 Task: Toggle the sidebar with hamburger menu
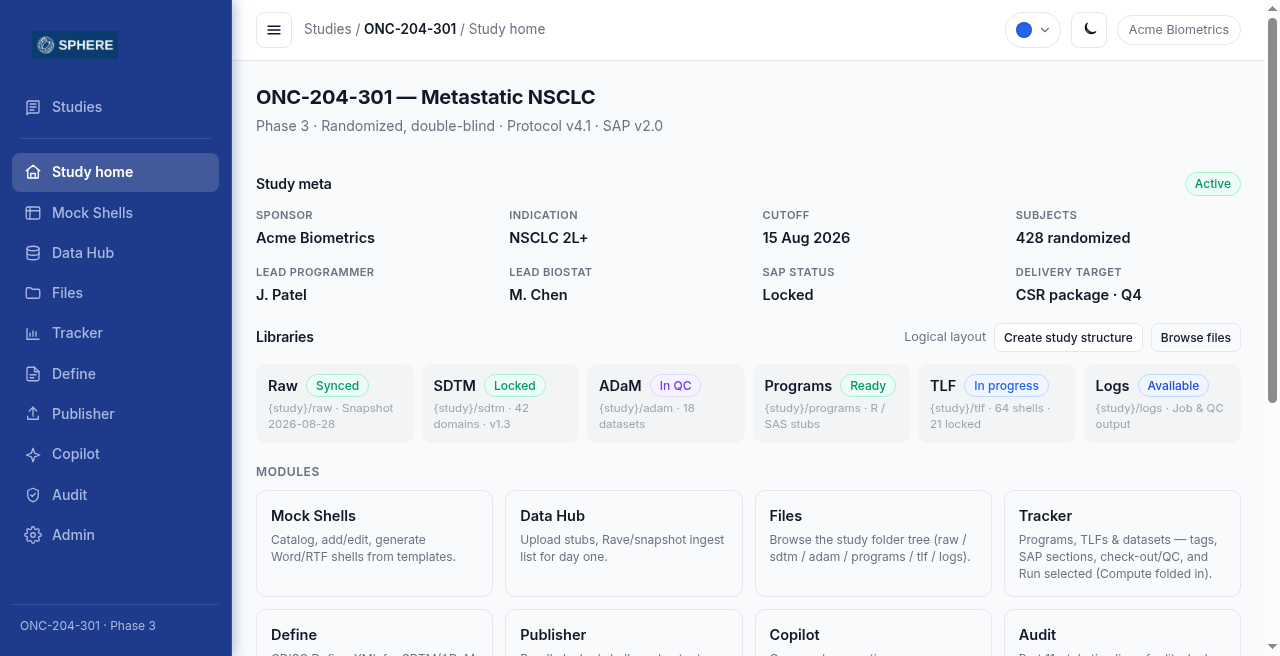[x=274, y=30]
